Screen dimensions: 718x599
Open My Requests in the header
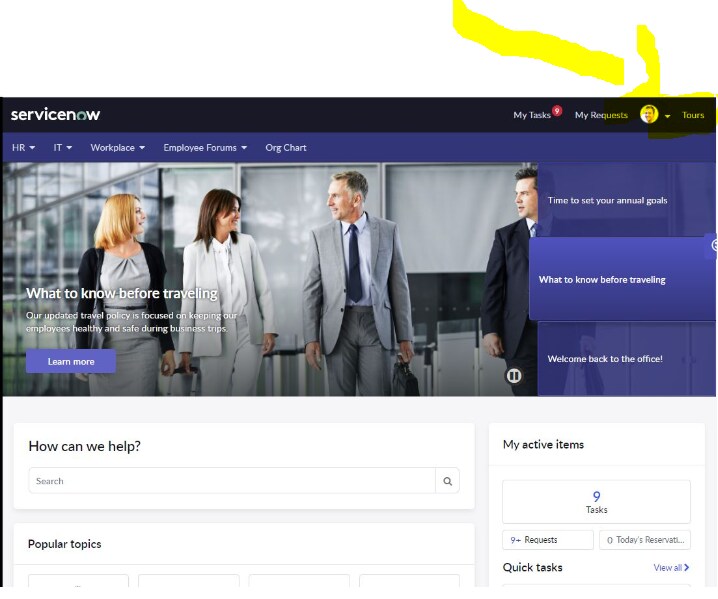coord(601,115)
